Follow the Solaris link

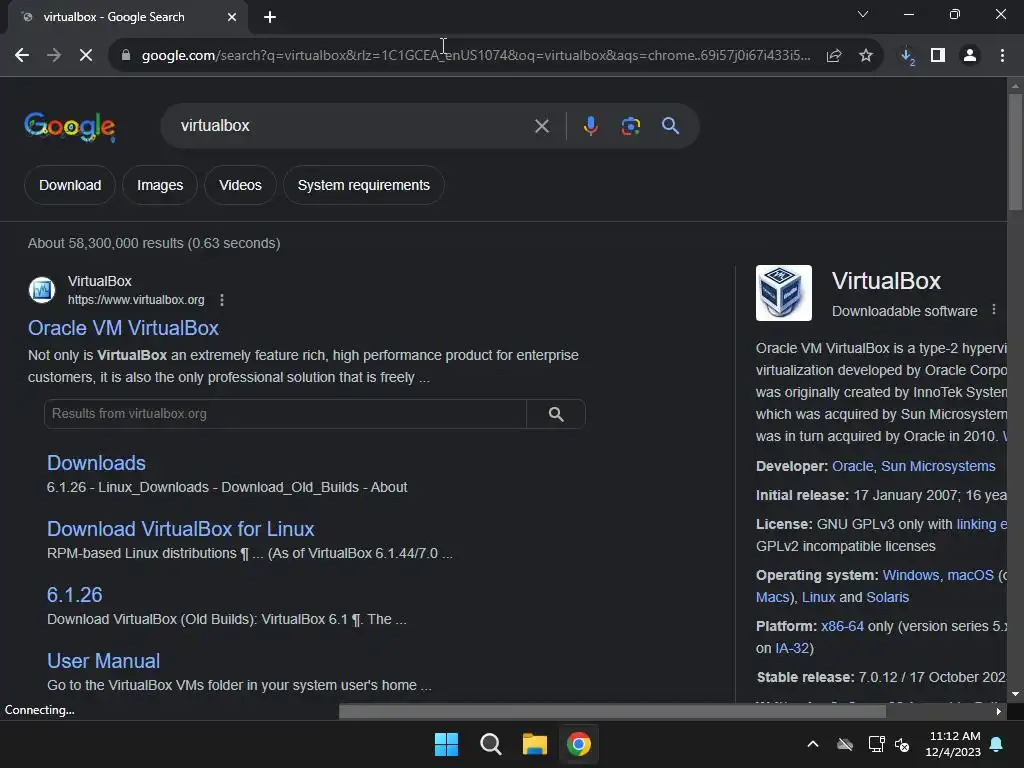click(x=888, y=598)
